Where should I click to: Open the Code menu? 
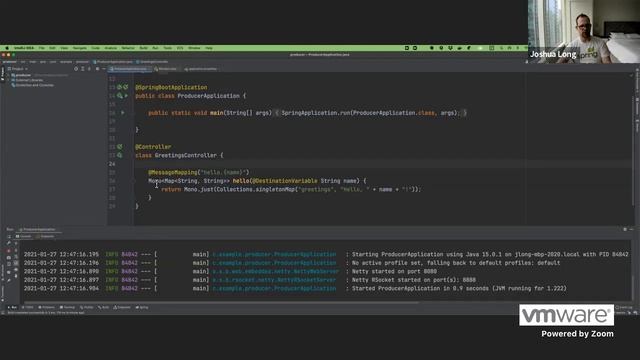click(x=96, y=48)
